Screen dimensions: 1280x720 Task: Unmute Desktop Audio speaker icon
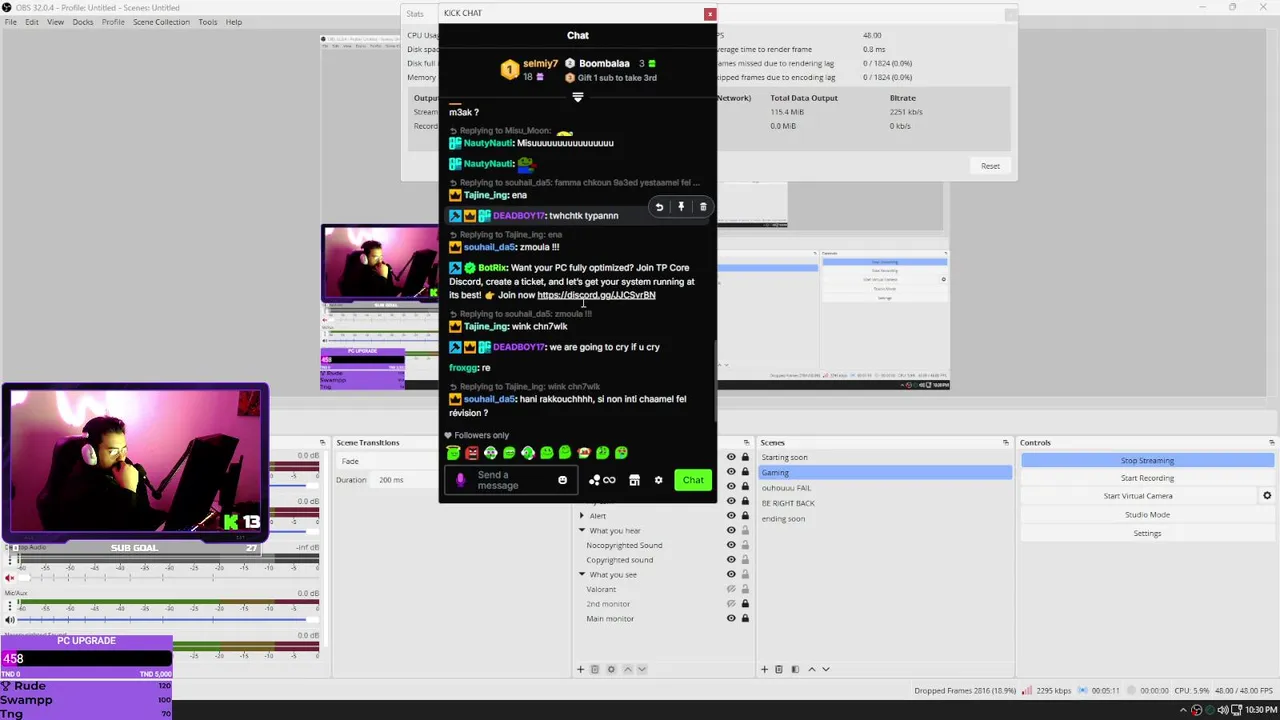pyautogui.click(x=10, y=578)
